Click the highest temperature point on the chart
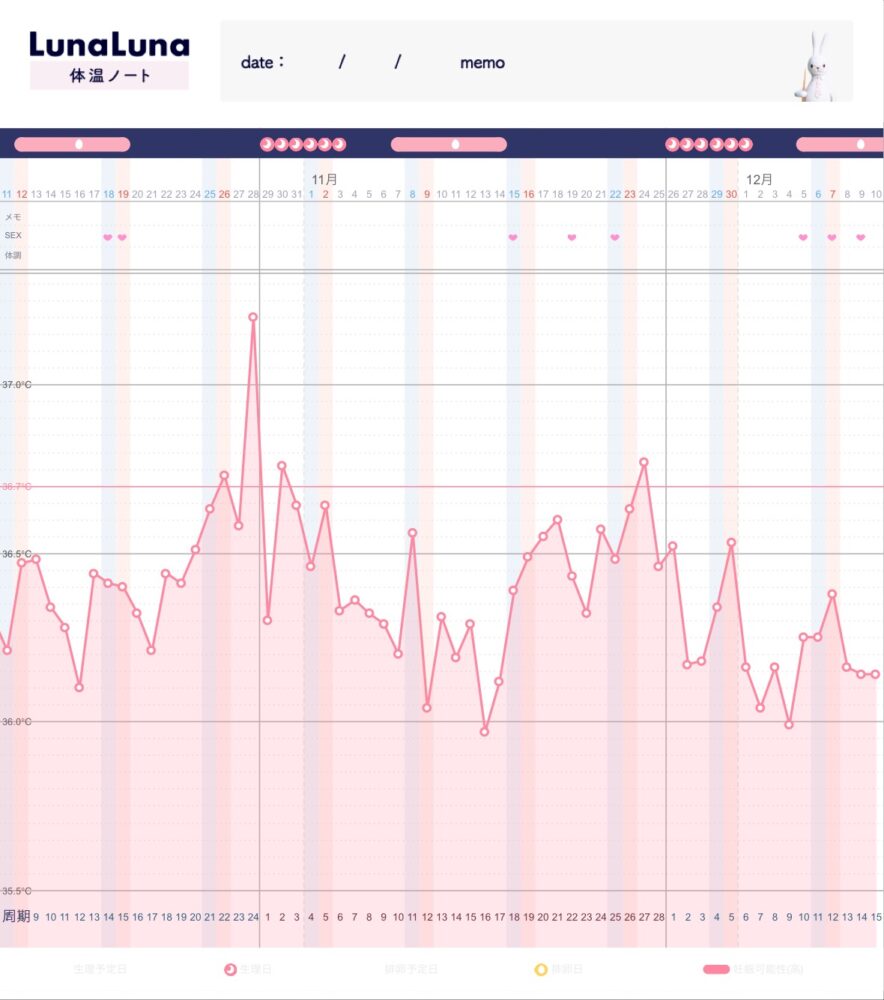 click(253, 317)
